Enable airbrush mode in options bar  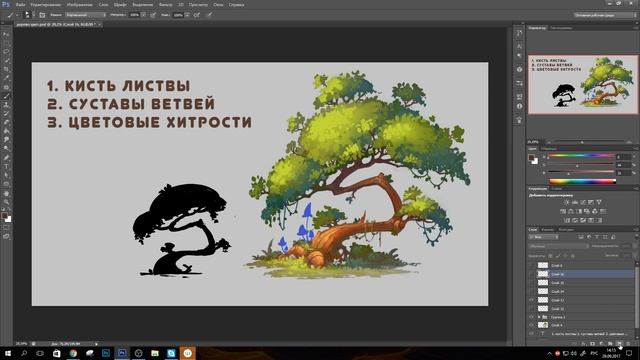coord(196,15)
